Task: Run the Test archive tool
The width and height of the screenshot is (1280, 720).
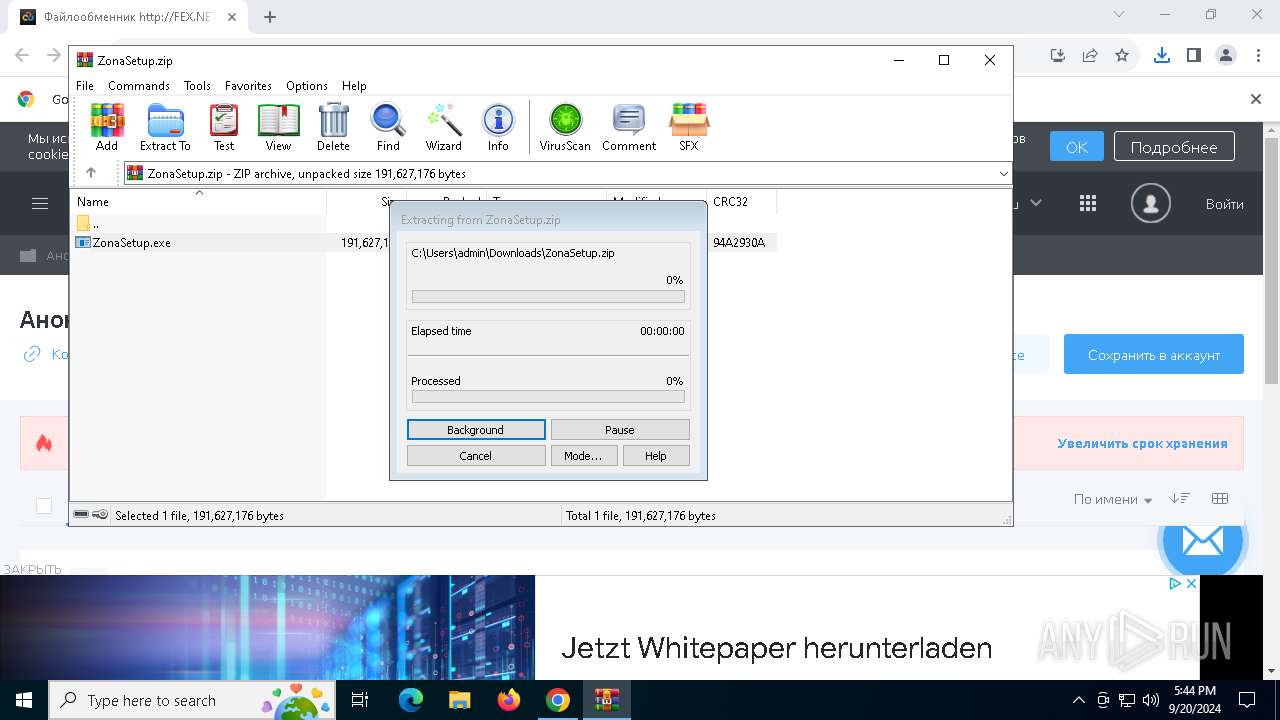Action: pyautogui.click(x=224, y=127)
